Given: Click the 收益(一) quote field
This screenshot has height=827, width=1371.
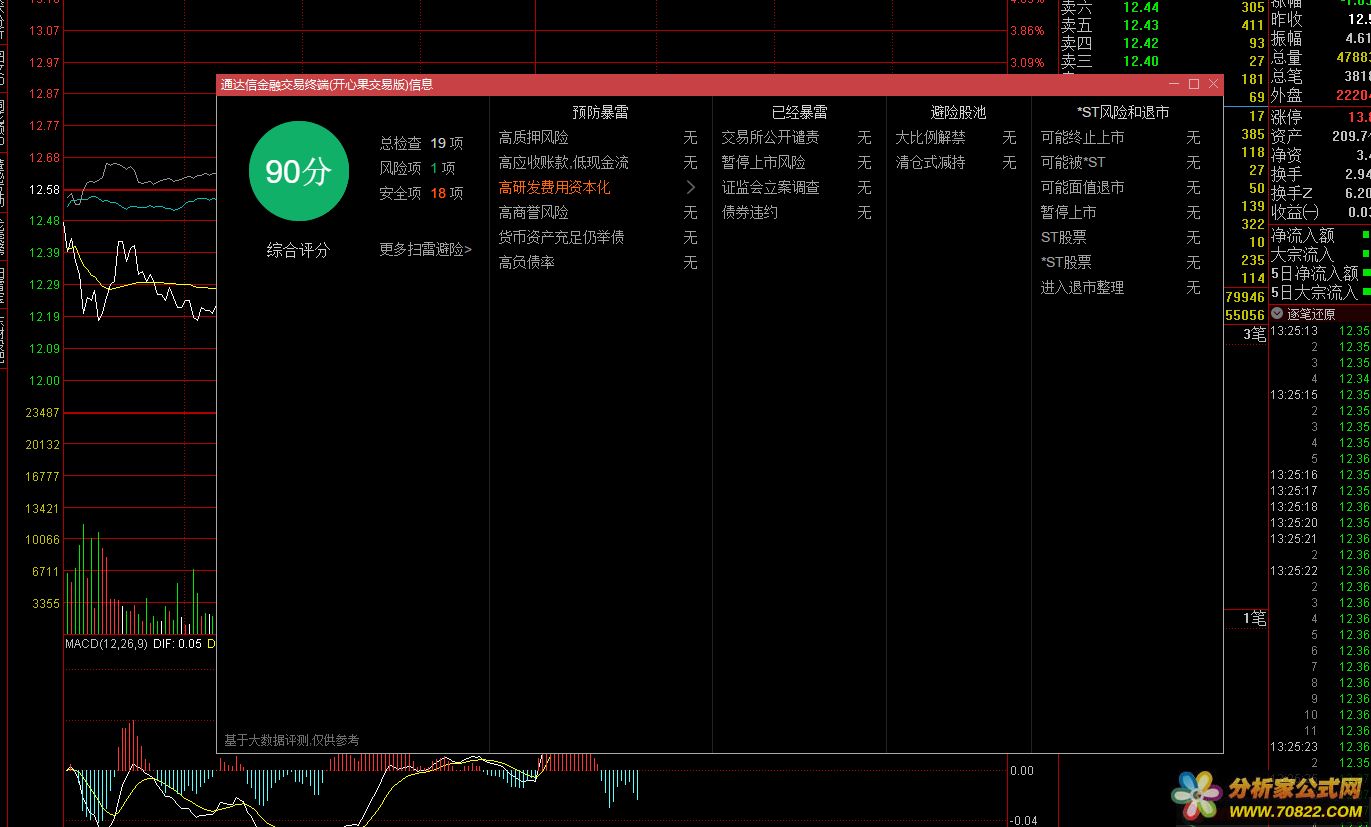Looking at the screenshot, I should [1320, 211].
